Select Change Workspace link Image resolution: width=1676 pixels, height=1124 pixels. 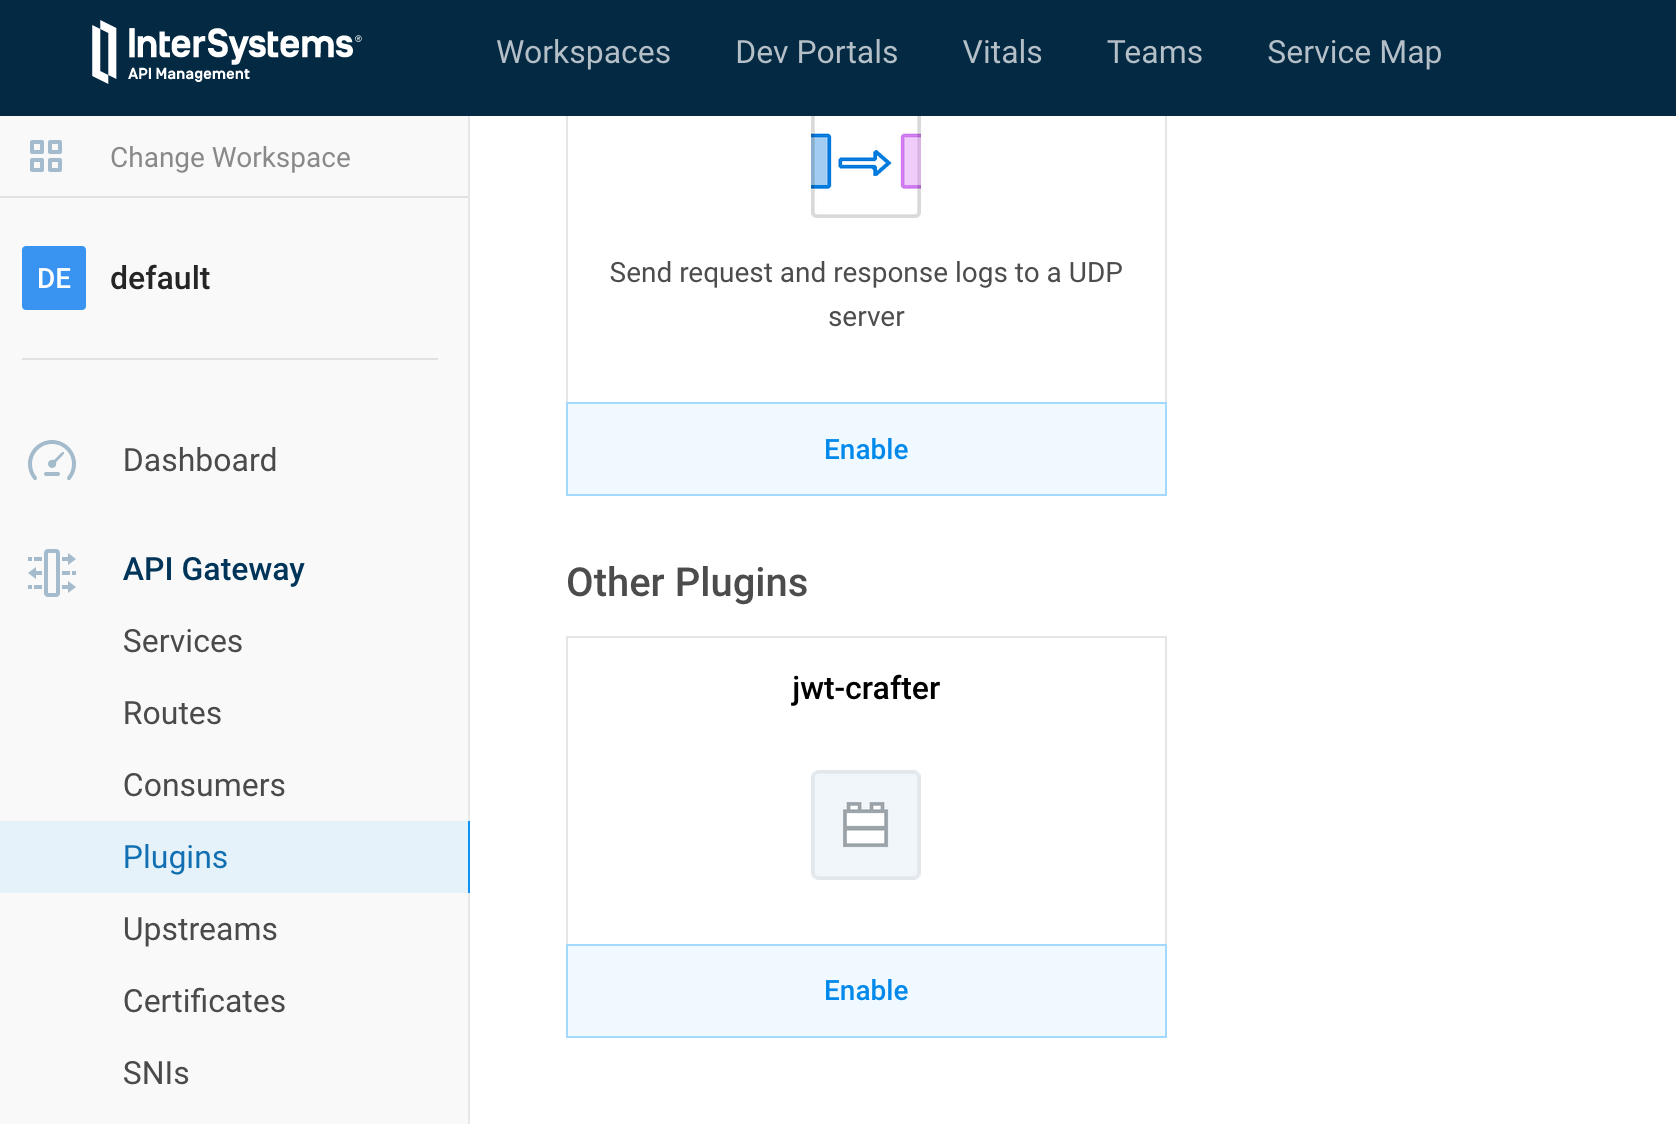tap(230, 157)
